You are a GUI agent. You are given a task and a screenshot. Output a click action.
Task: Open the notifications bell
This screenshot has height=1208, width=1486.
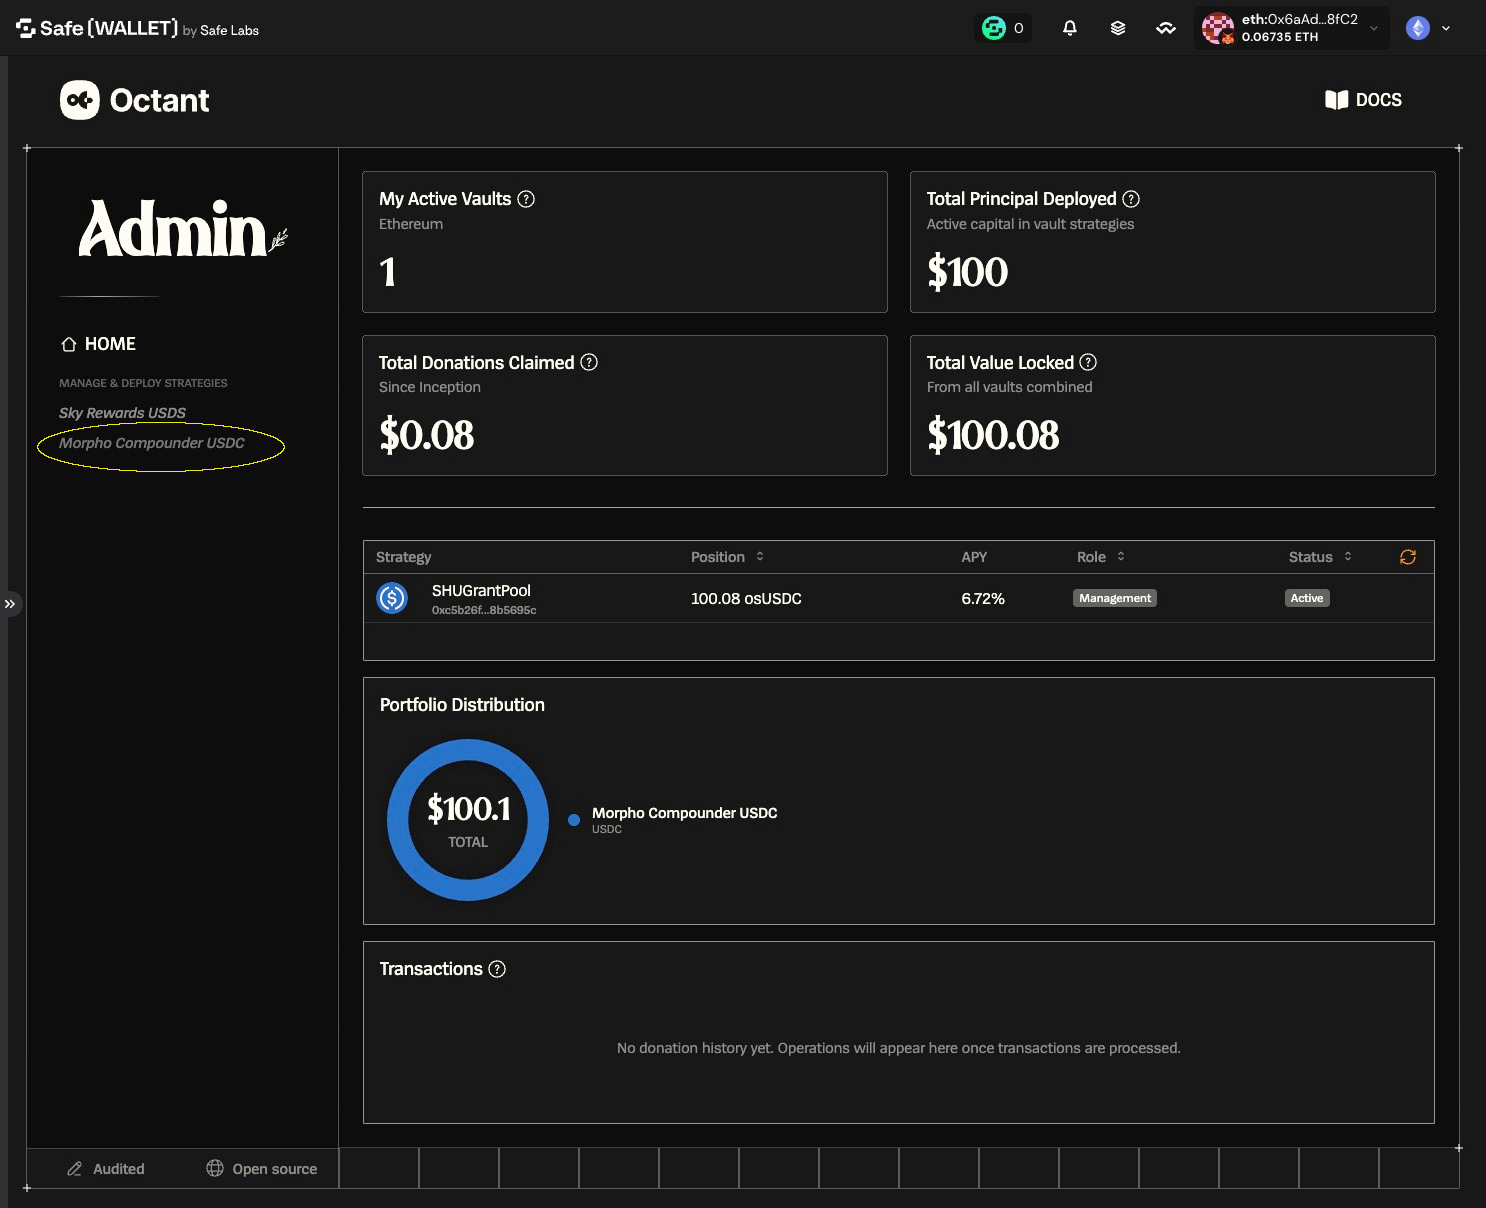click(1069, 28)
